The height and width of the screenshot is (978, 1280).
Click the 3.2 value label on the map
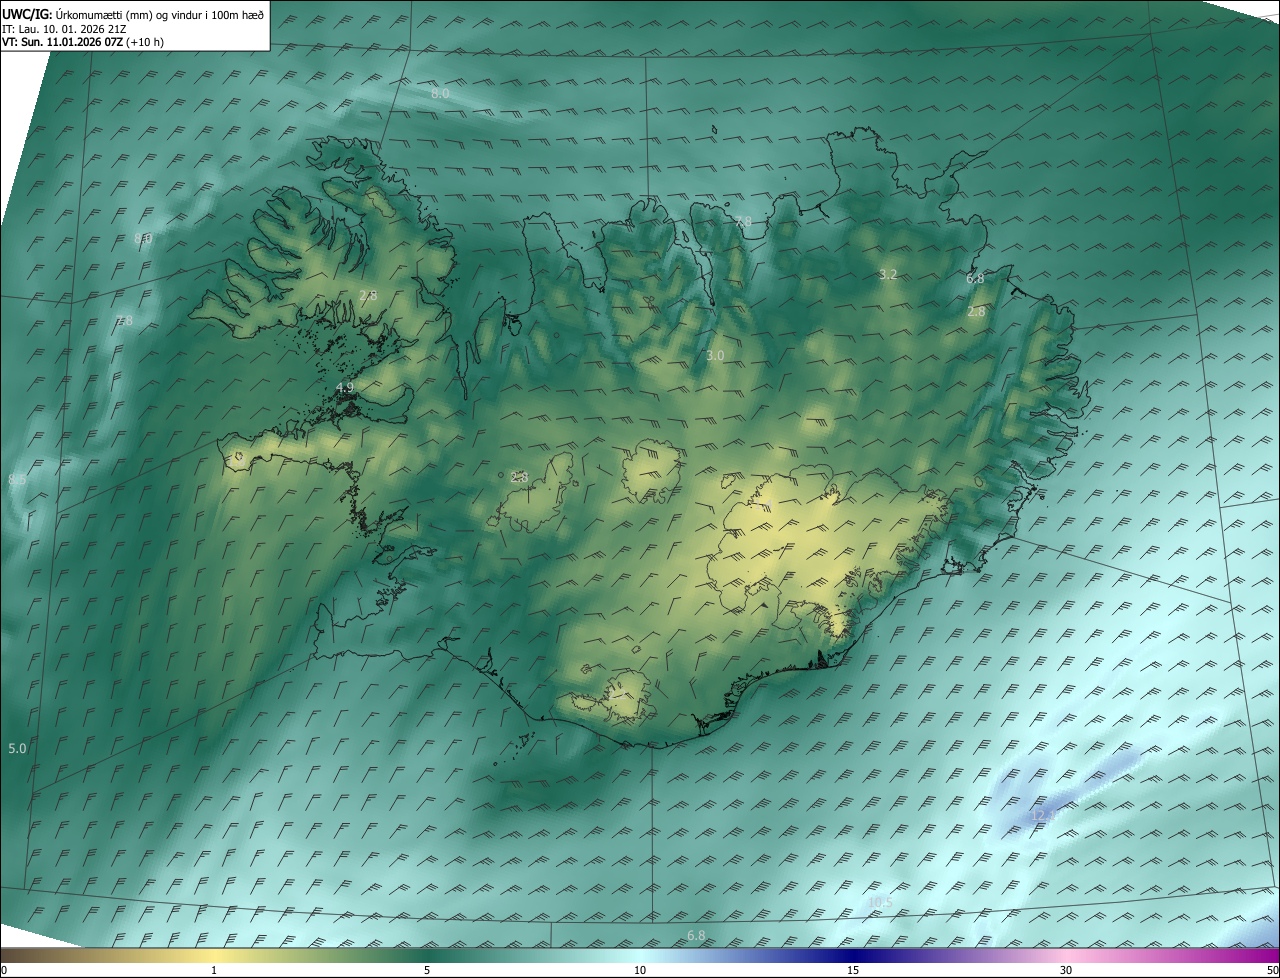(888, 274)
